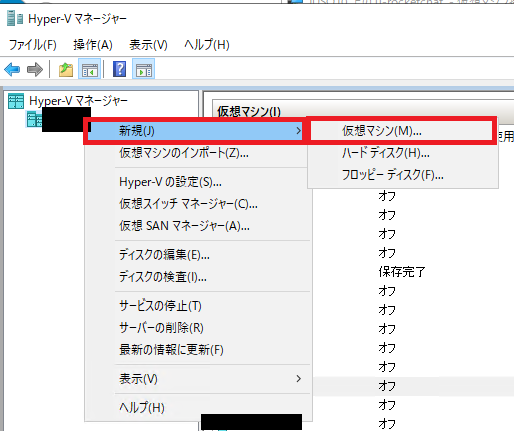Click the blue Help question mark icon
514x431 pixels.
(x=119, y=69)
